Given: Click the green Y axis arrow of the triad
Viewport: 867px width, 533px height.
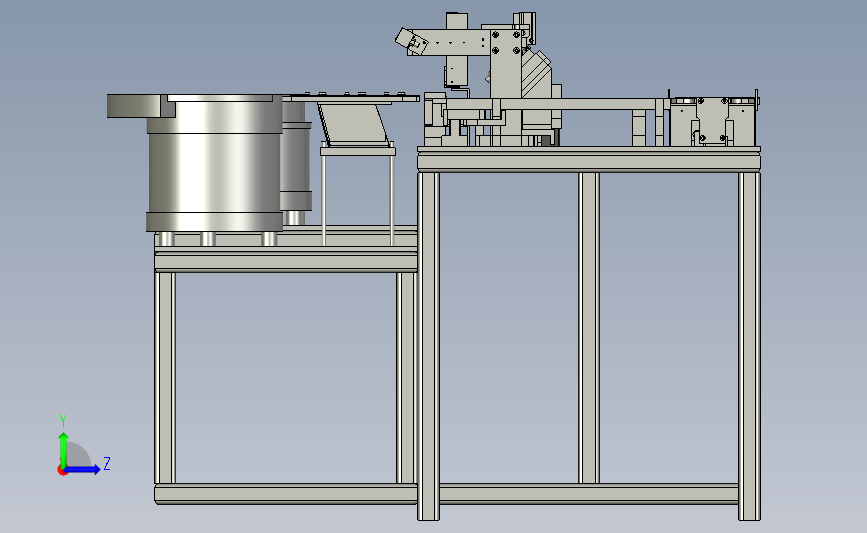Looking at the screenshot, I should click(x=63, y=449).
